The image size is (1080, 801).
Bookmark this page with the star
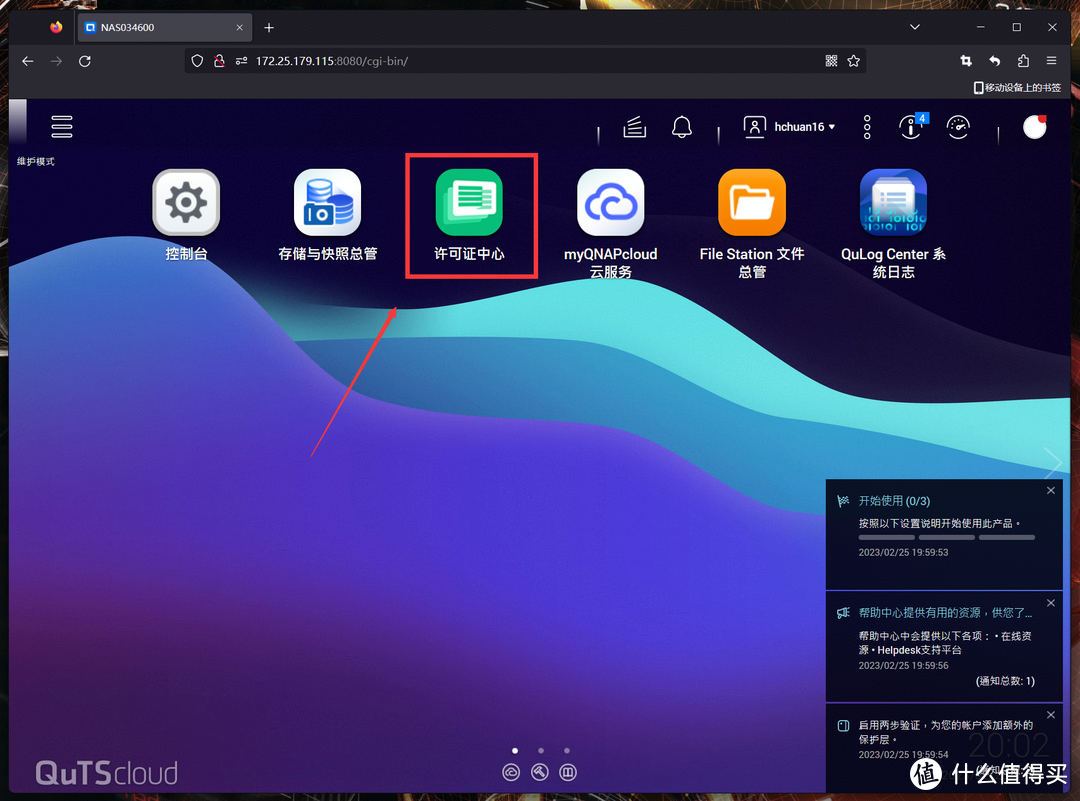[853, 61]
